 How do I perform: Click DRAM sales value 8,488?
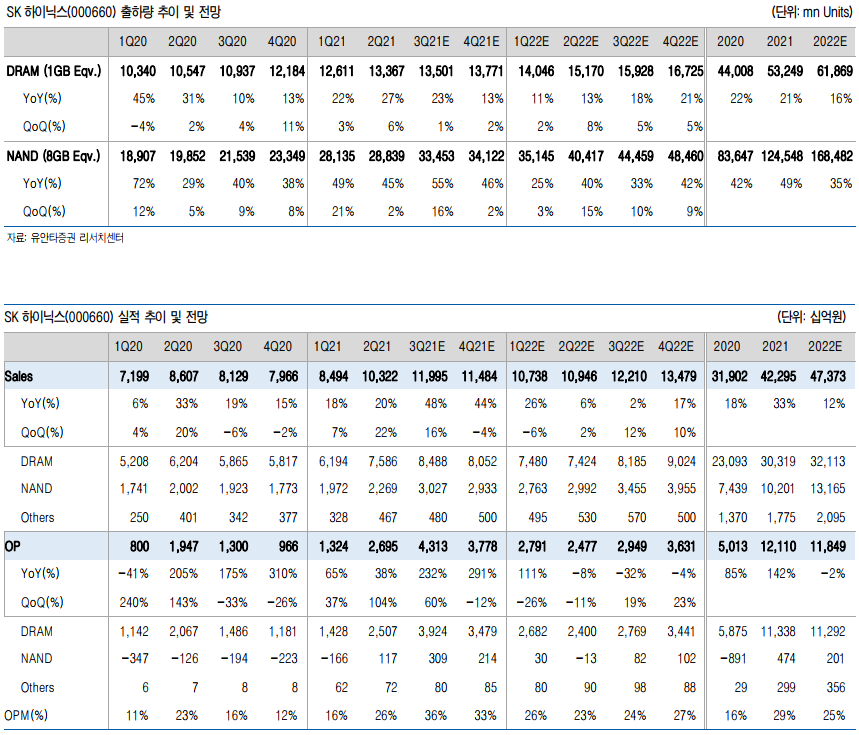(433, 462)
